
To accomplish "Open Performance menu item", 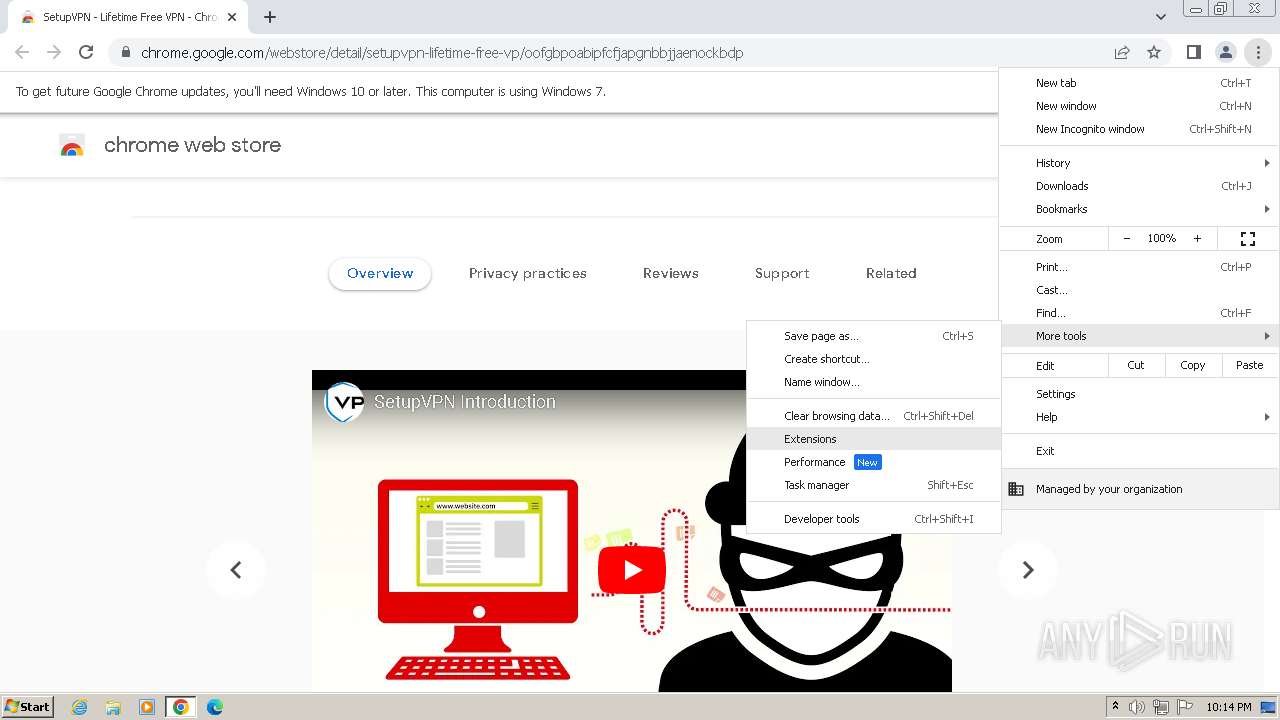I will 873,462.
